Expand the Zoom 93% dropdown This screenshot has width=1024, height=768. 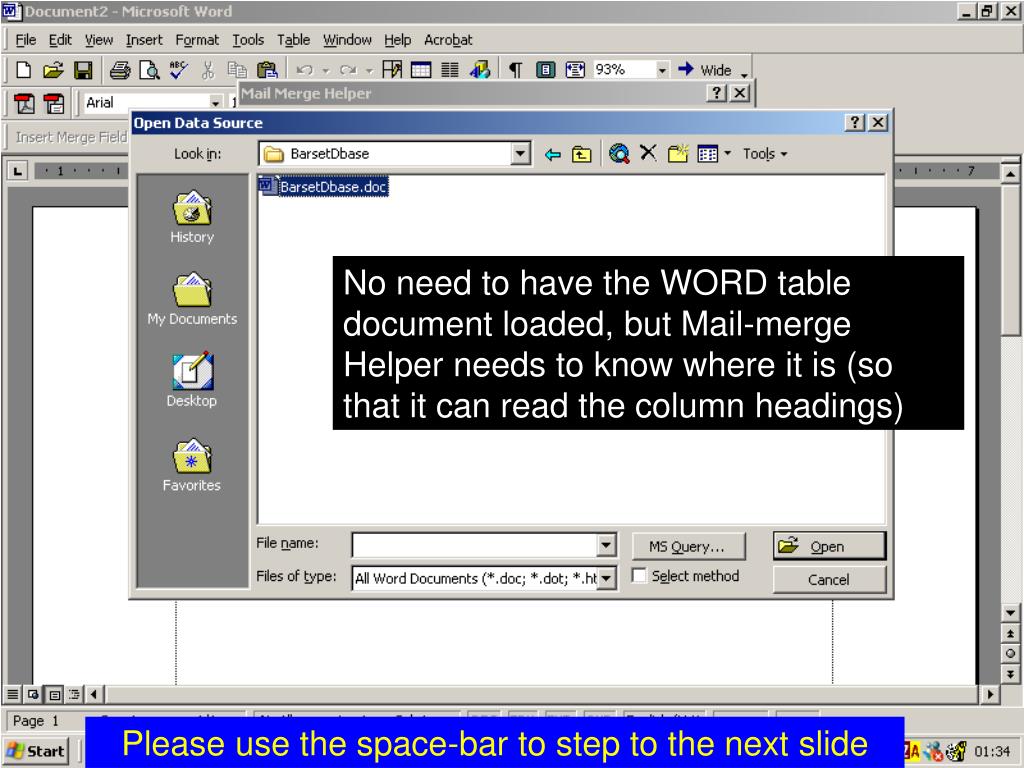tap(662, 70)
